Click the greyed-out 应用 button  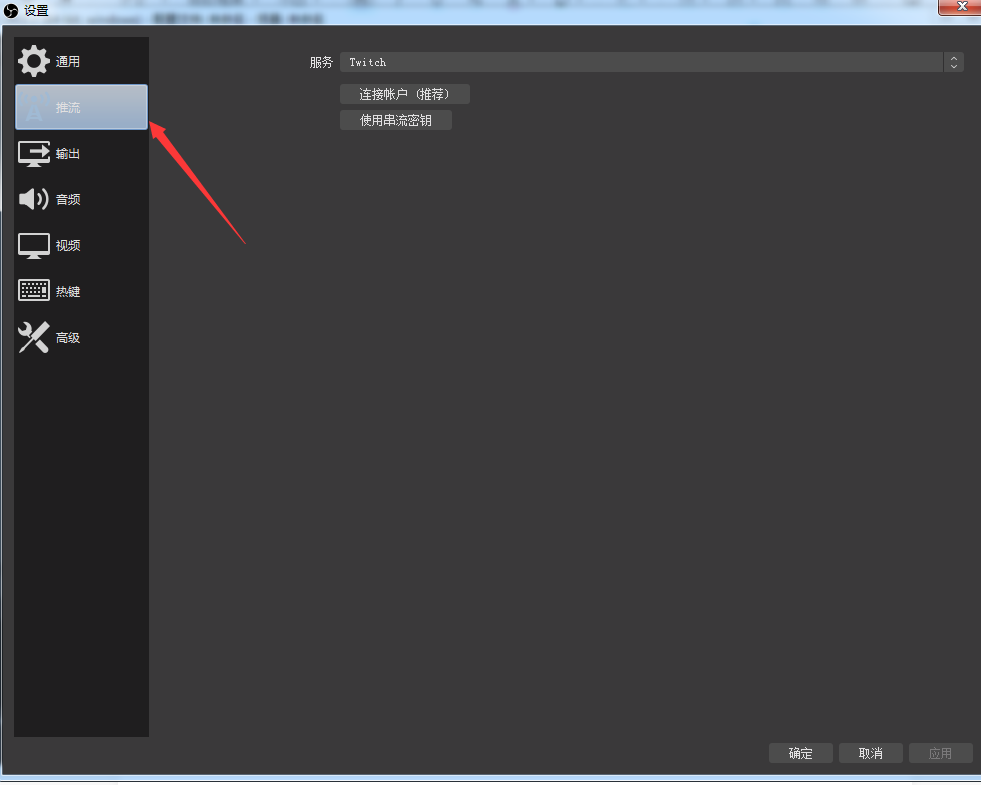pyautogui.click(x=940, y=753)
